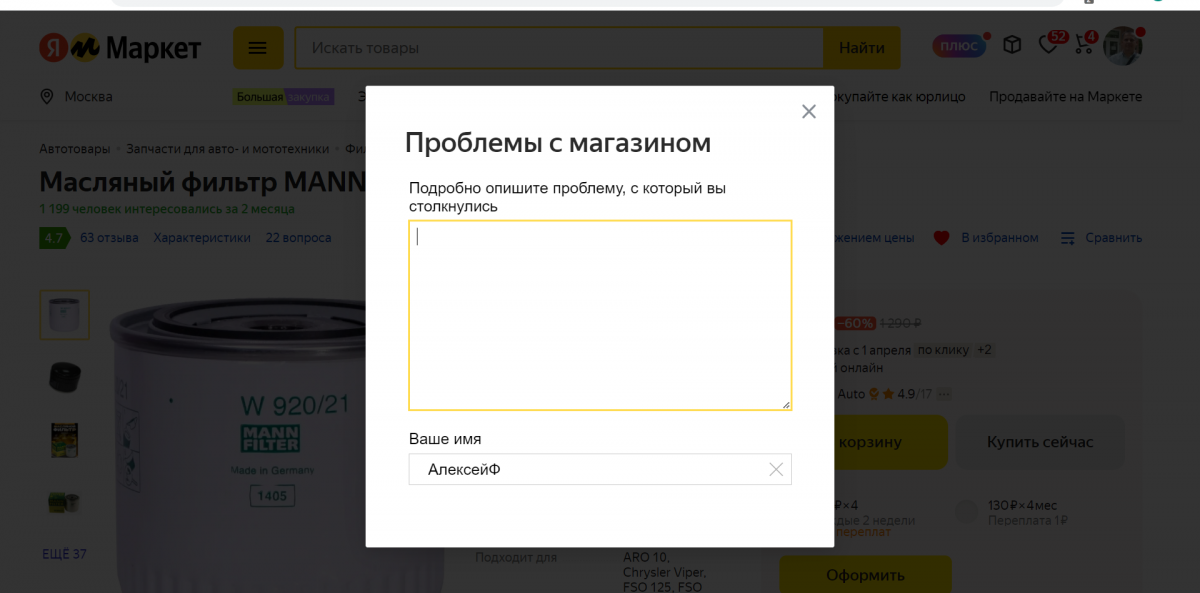1200x593 pixels.
Task: Click Купить сейчас button
Action: 1040,442
